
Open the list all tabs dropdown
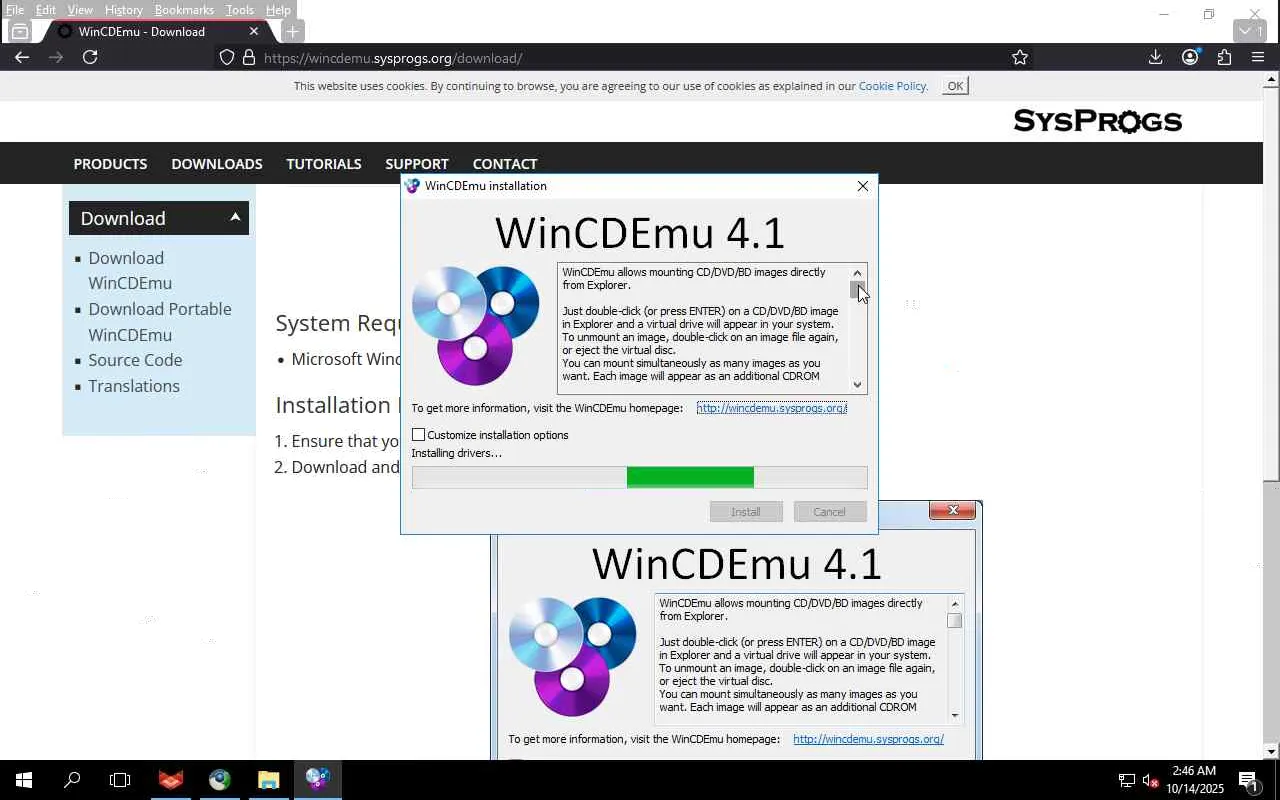(1251, 31)
